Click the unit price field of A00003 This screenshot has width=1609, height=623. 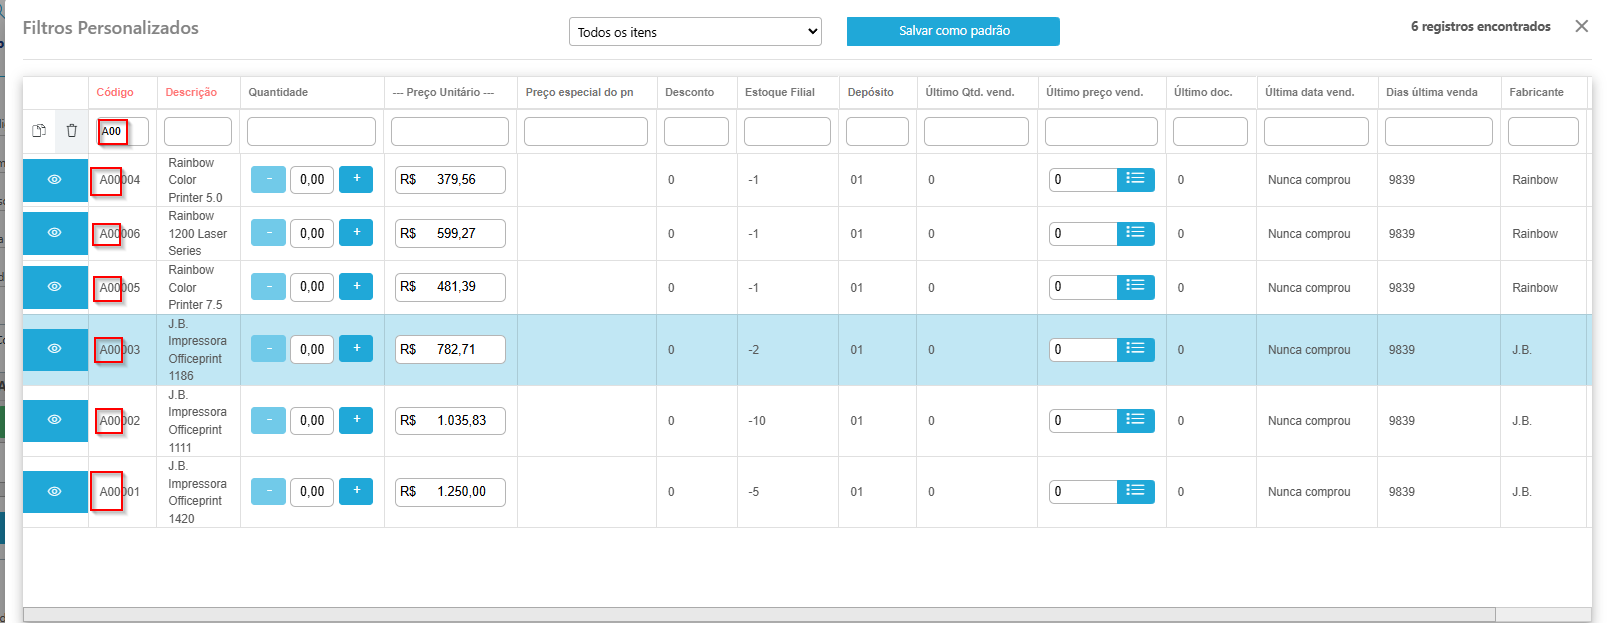pyautogui.click(x=450, y=350)
